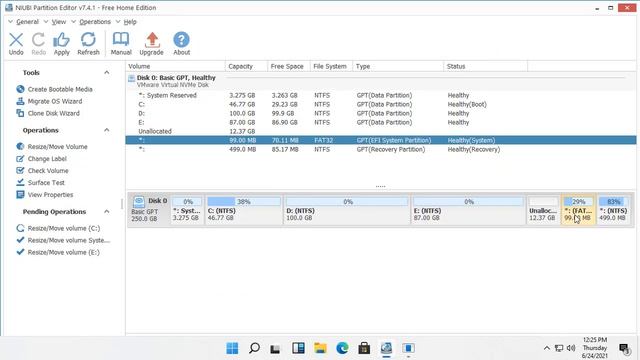Select D: (NTFS) block in disk map
Screen dimensions: 640x360
[347, 209]
